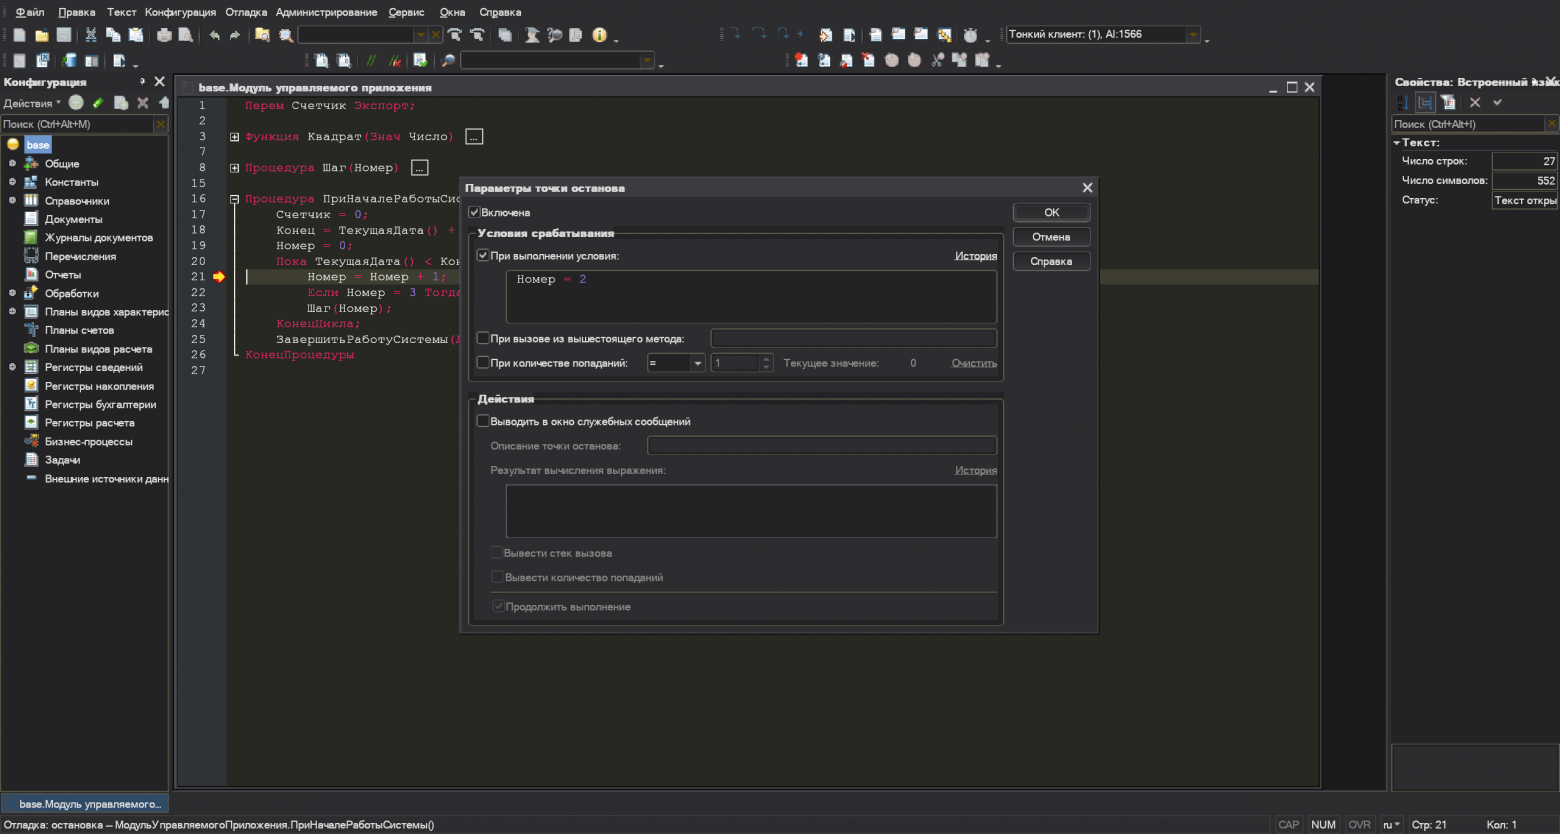The height and width of the screenshot is (834, 1560).
Task: Click the breakpoint arrow marker on line 21
Action: (x=219, y=277)
